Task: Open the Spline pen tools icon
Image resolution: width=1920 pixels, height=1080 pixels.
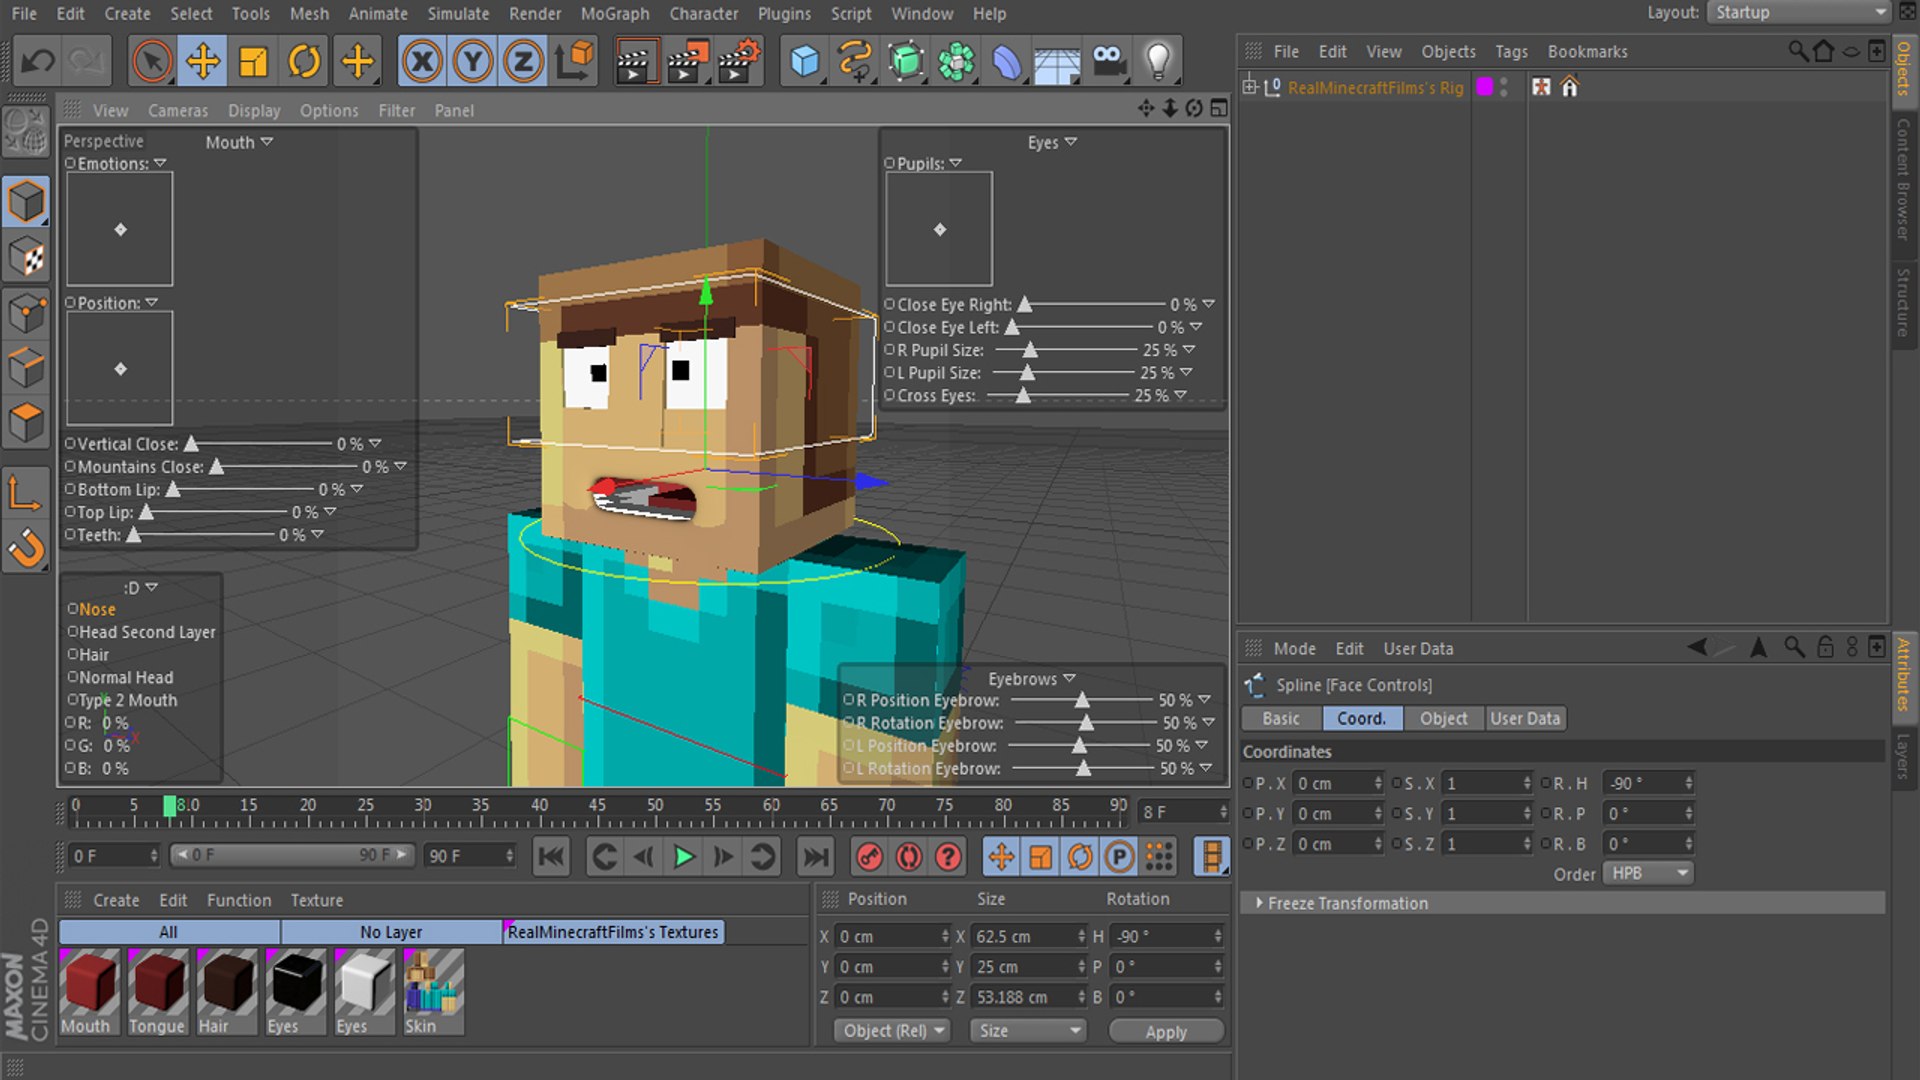Action: tap(855, 62)
